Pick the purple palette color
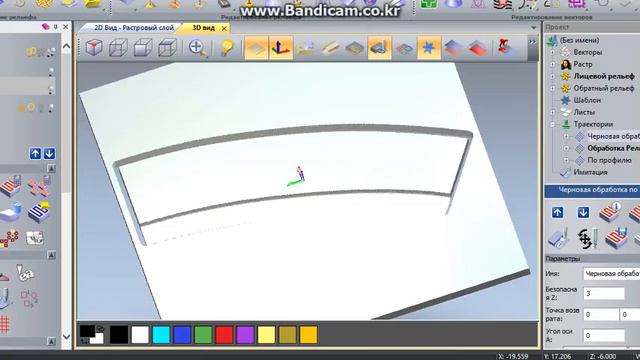 (x=245, y=335)
